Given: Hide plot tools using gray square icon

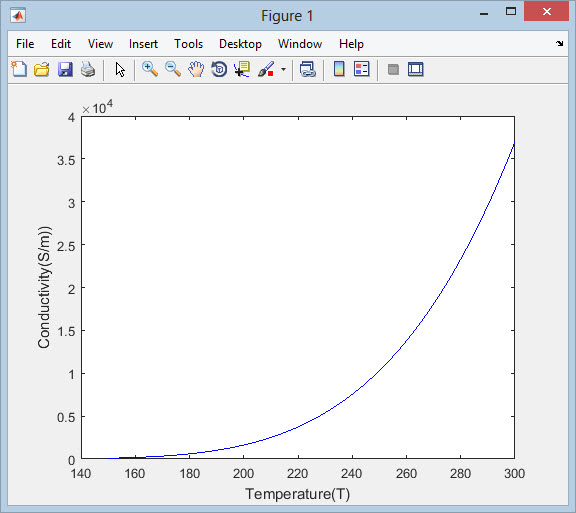Looking at the screenshot, I should tap(393, 69).
